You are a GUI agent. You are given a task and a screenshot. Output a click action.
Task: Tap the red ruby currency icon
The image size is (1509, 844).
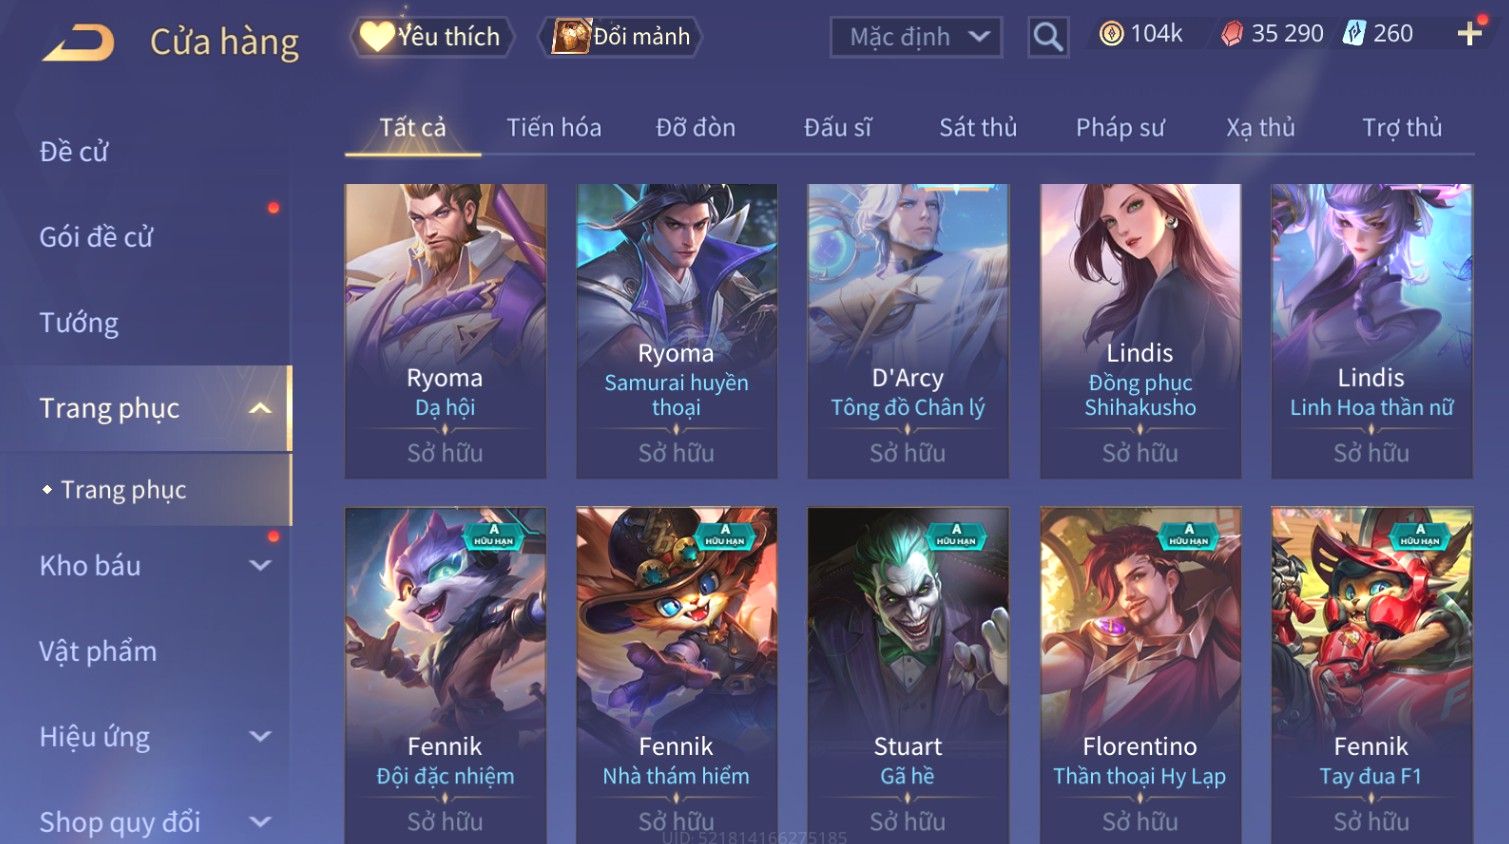[1232, 34]
